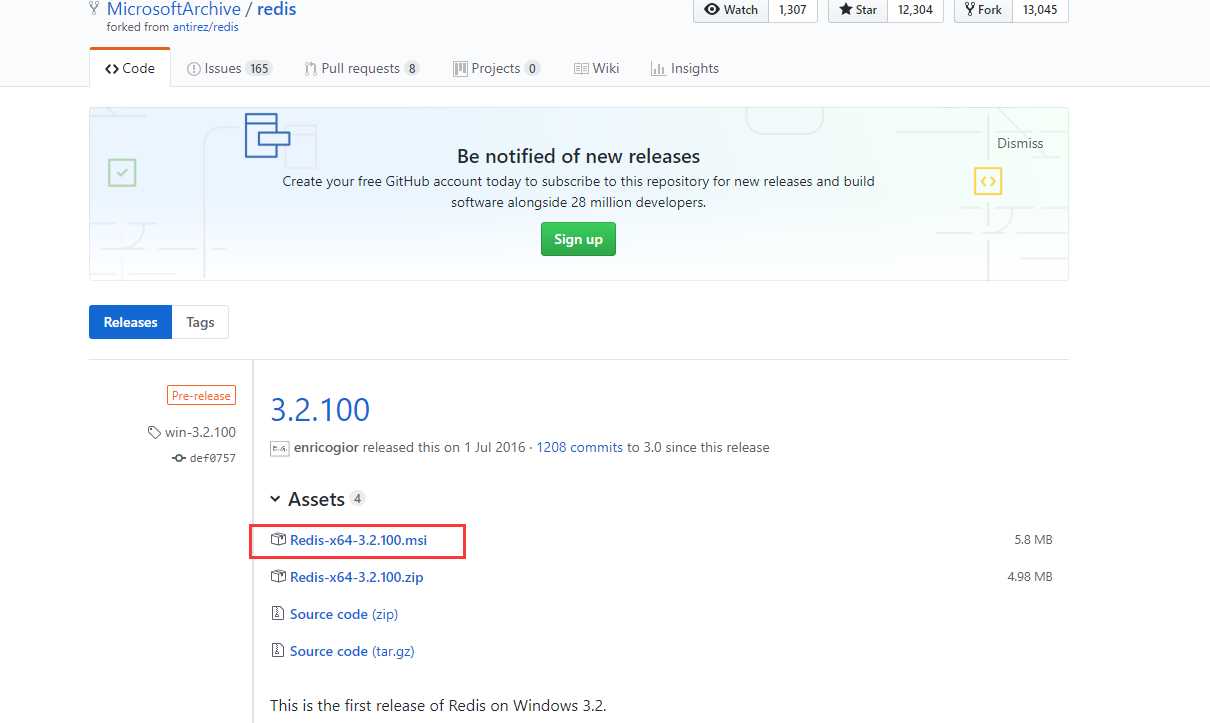Open the Projects tab
Image resolution: width=1210 pixels, height=723 pixels.
point(496,68)
